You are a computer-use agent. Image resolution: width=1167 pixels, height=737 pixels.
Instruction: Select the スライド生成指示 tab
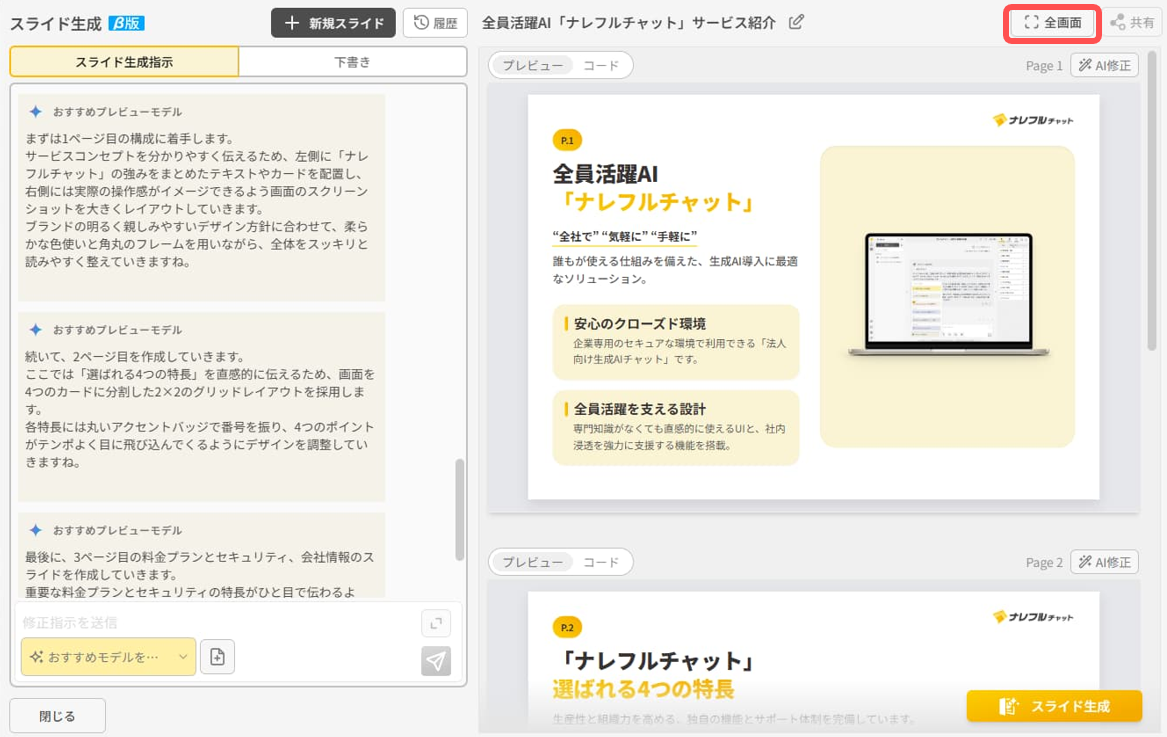coord(124,62)
